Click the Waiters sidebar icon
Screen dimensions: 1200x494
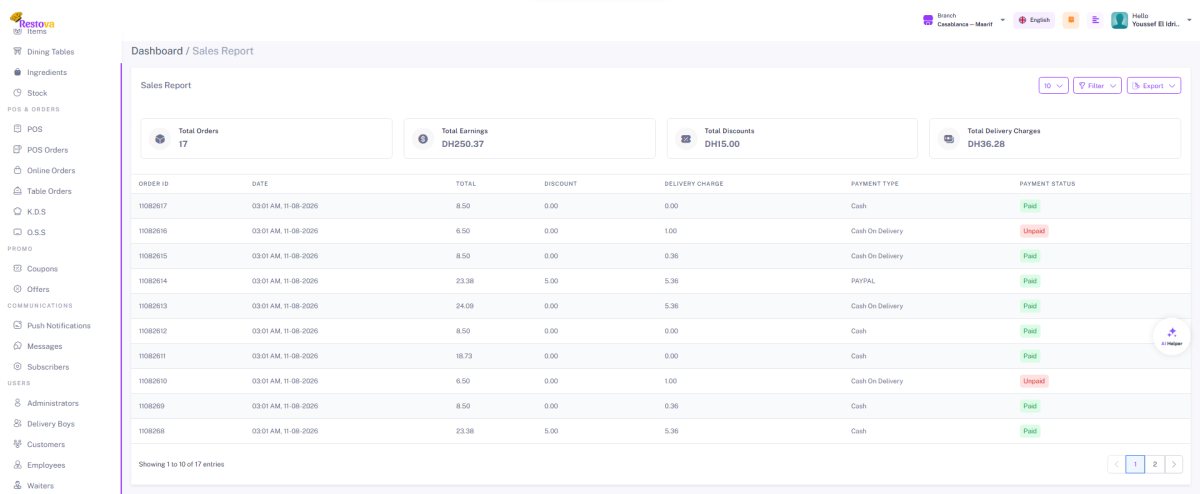[17, 486]
